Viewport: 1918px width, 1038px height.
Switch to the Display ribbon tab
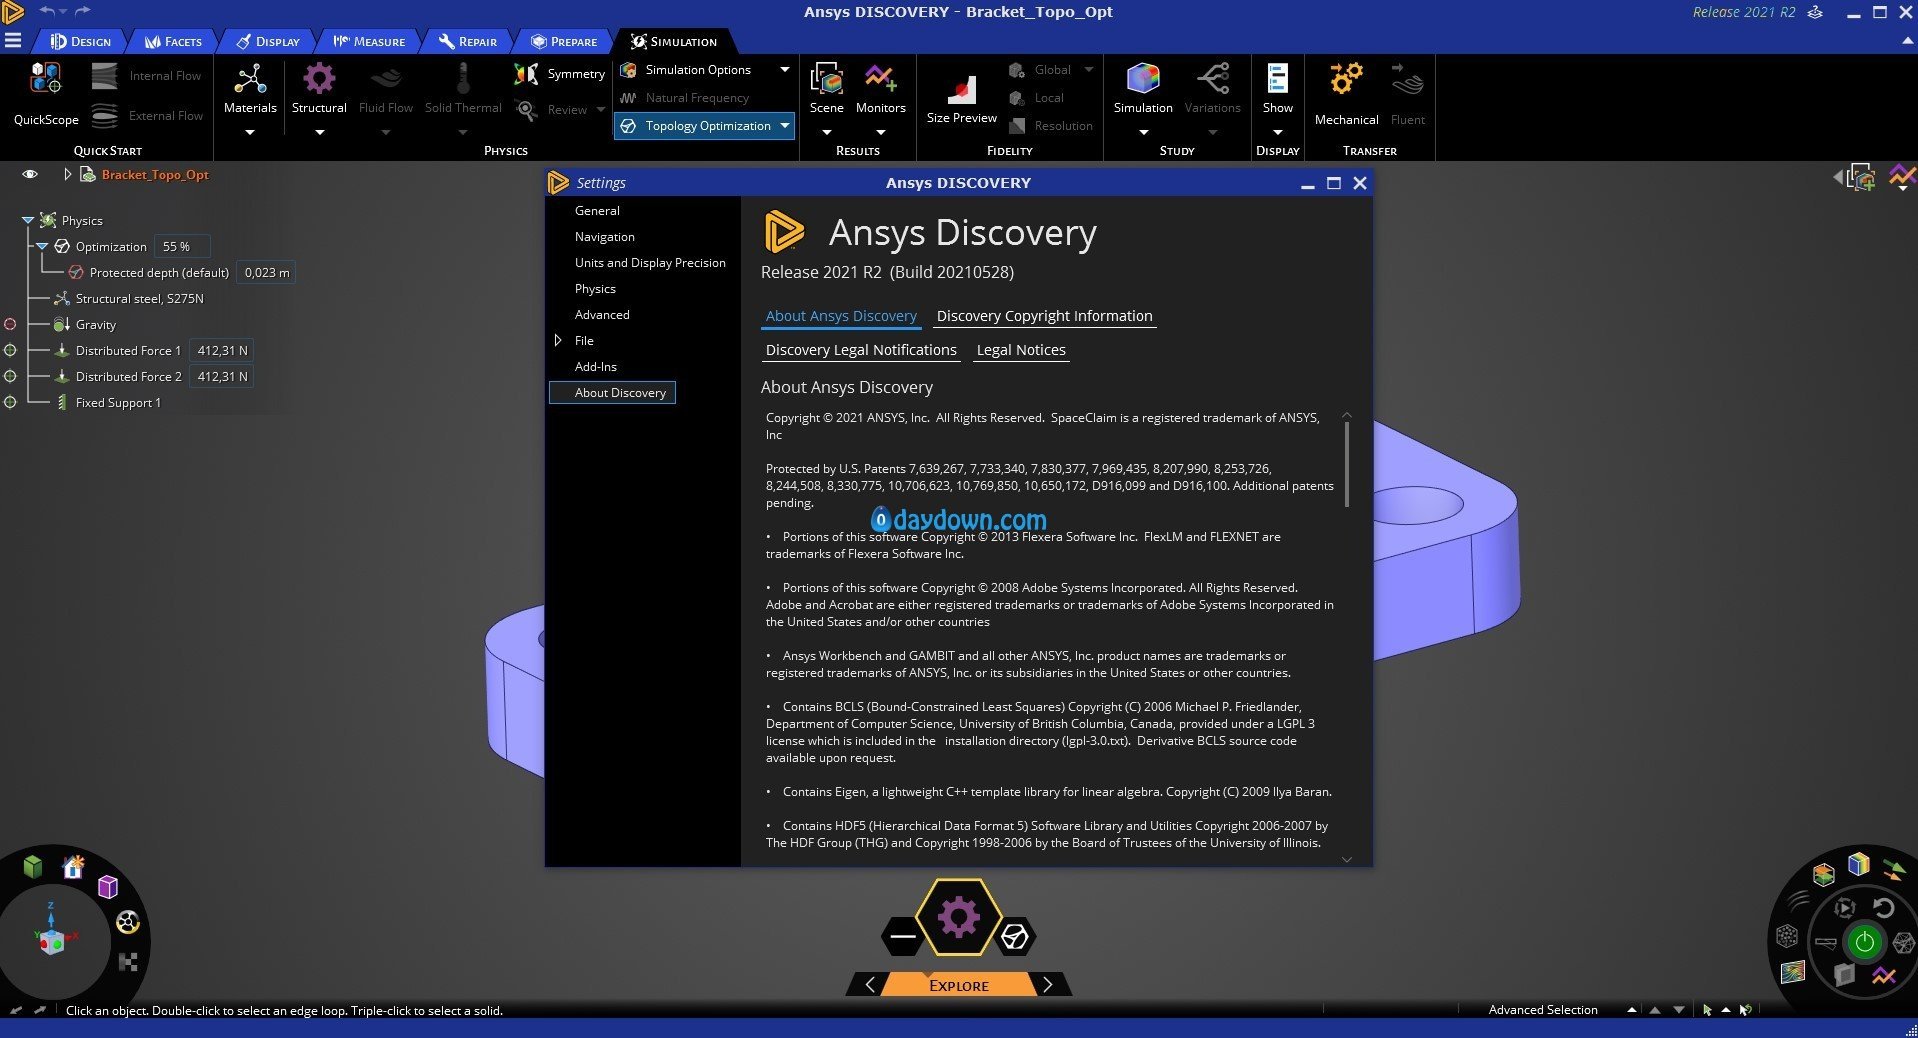(268, 41)
